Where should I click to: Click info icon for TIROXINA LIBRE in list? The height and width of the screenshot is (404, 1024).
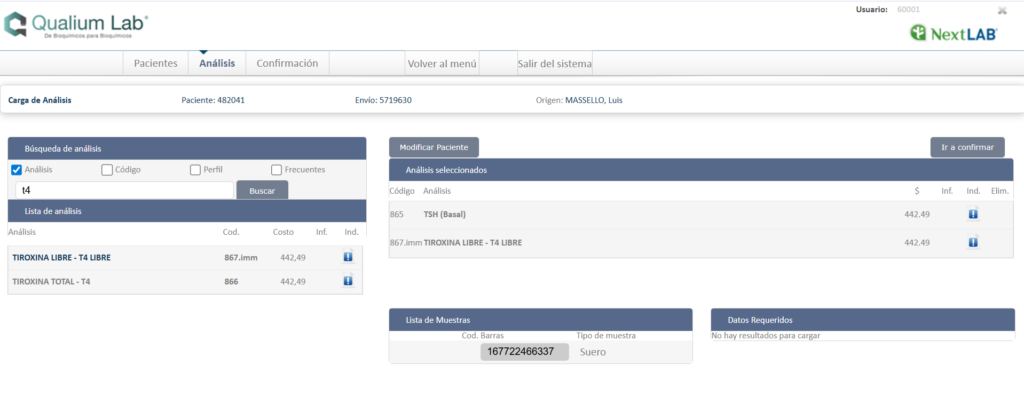[x=348, y=257]
